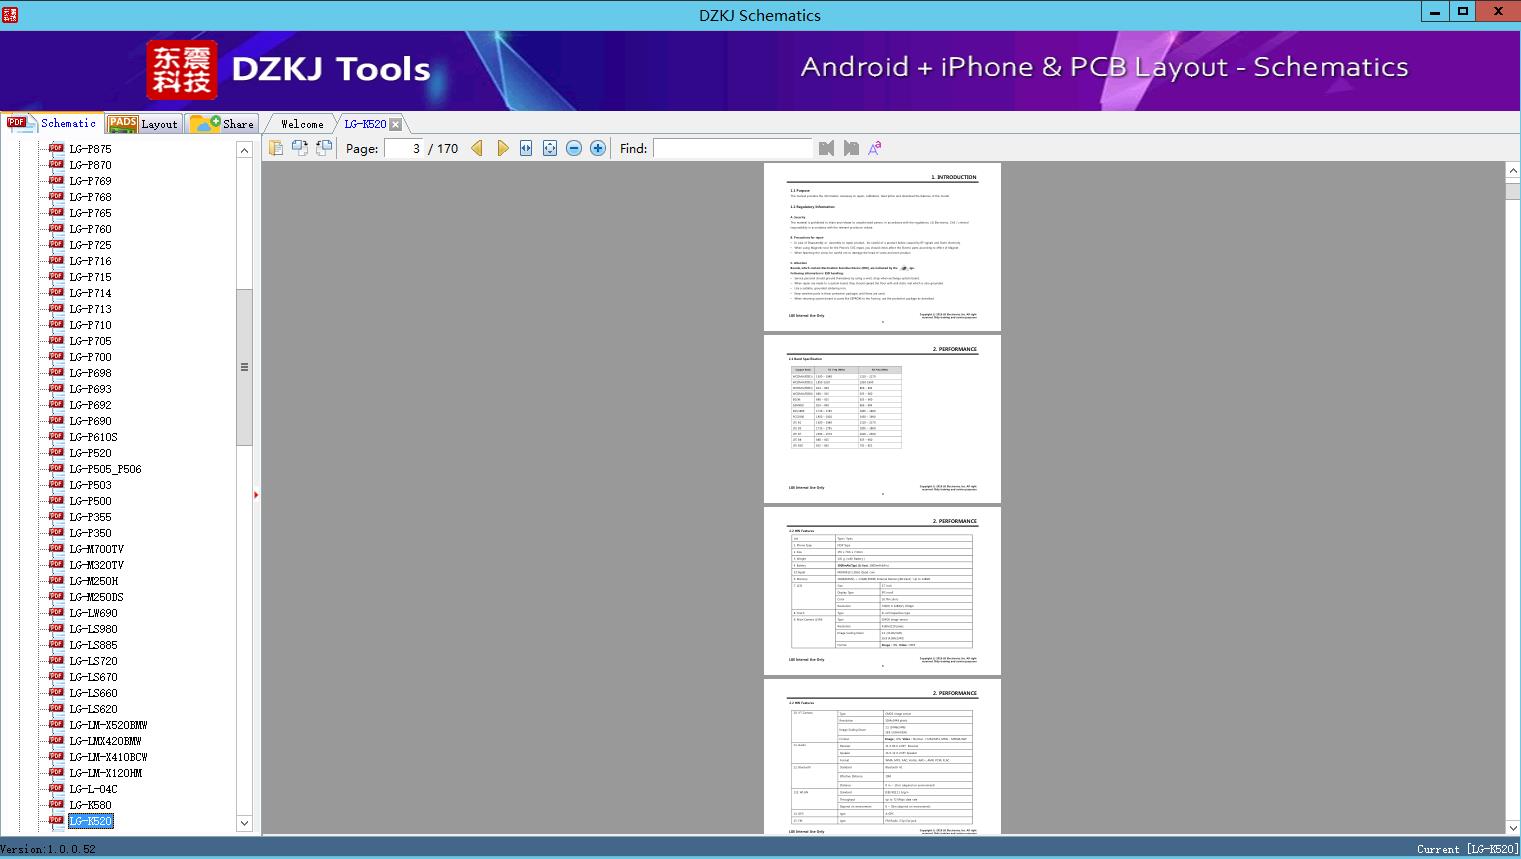1521x859 pixels.
Task: Select the LG-P610S tree item
Action: coord(93,437)
